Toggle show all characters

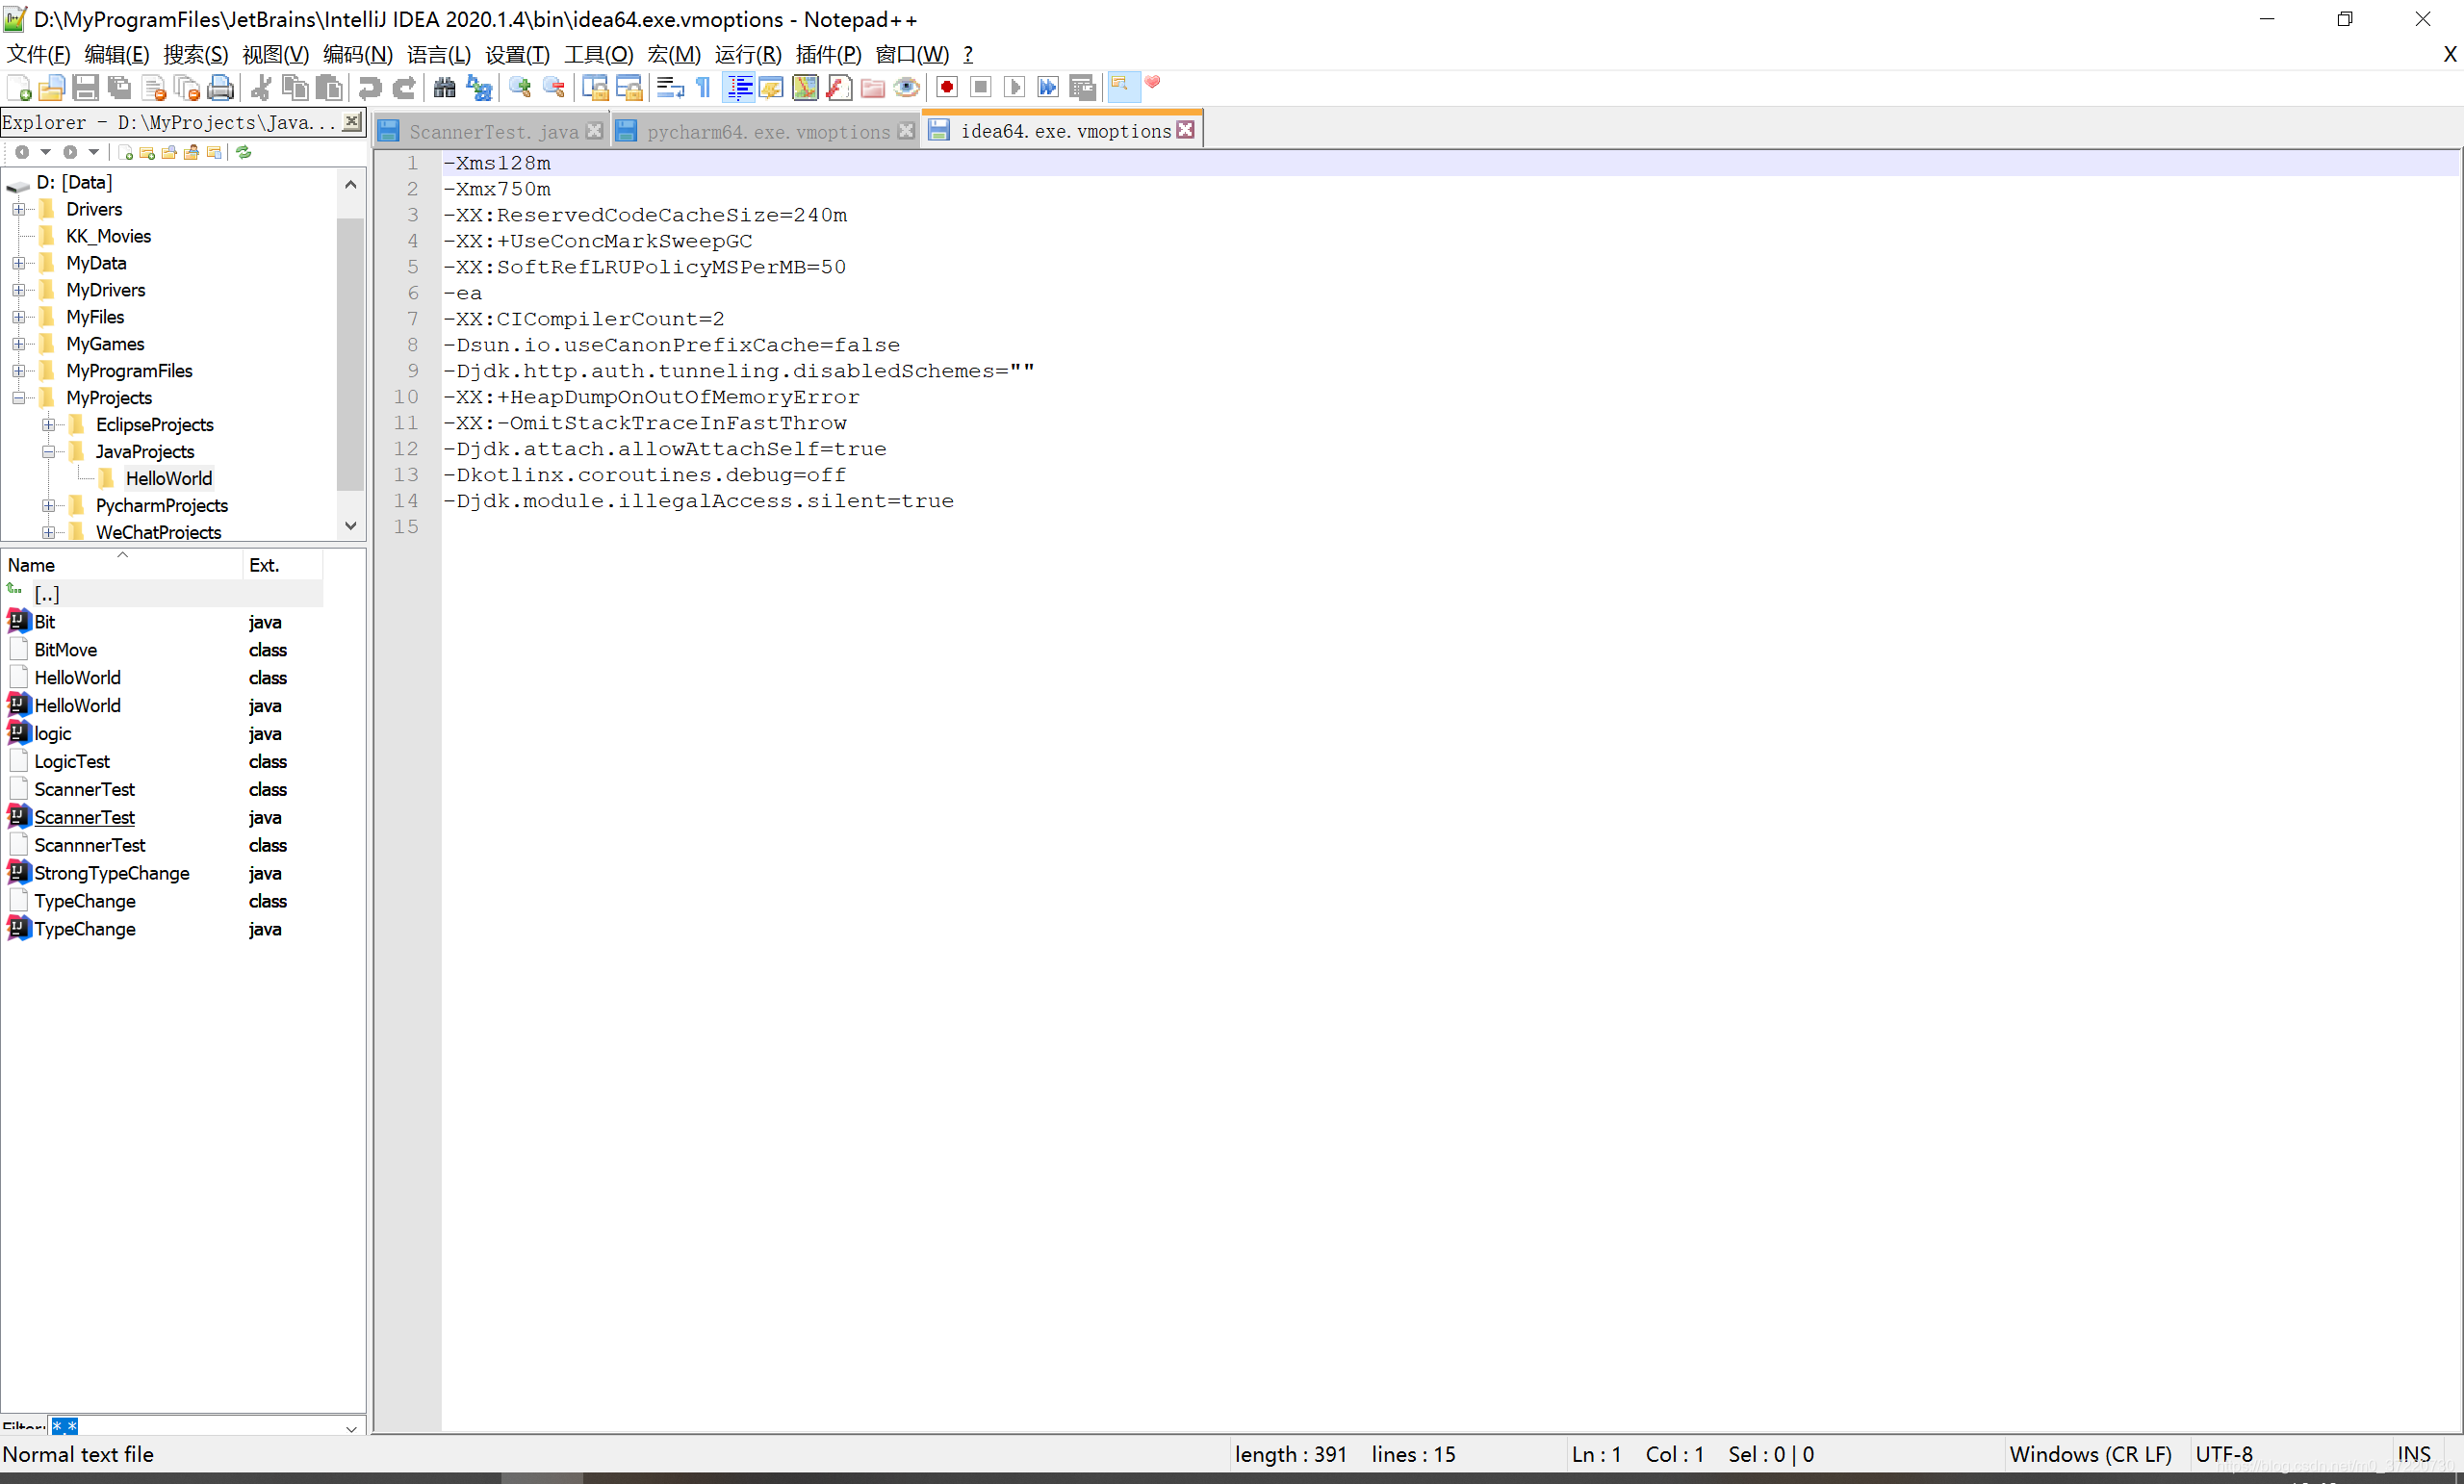701,87
